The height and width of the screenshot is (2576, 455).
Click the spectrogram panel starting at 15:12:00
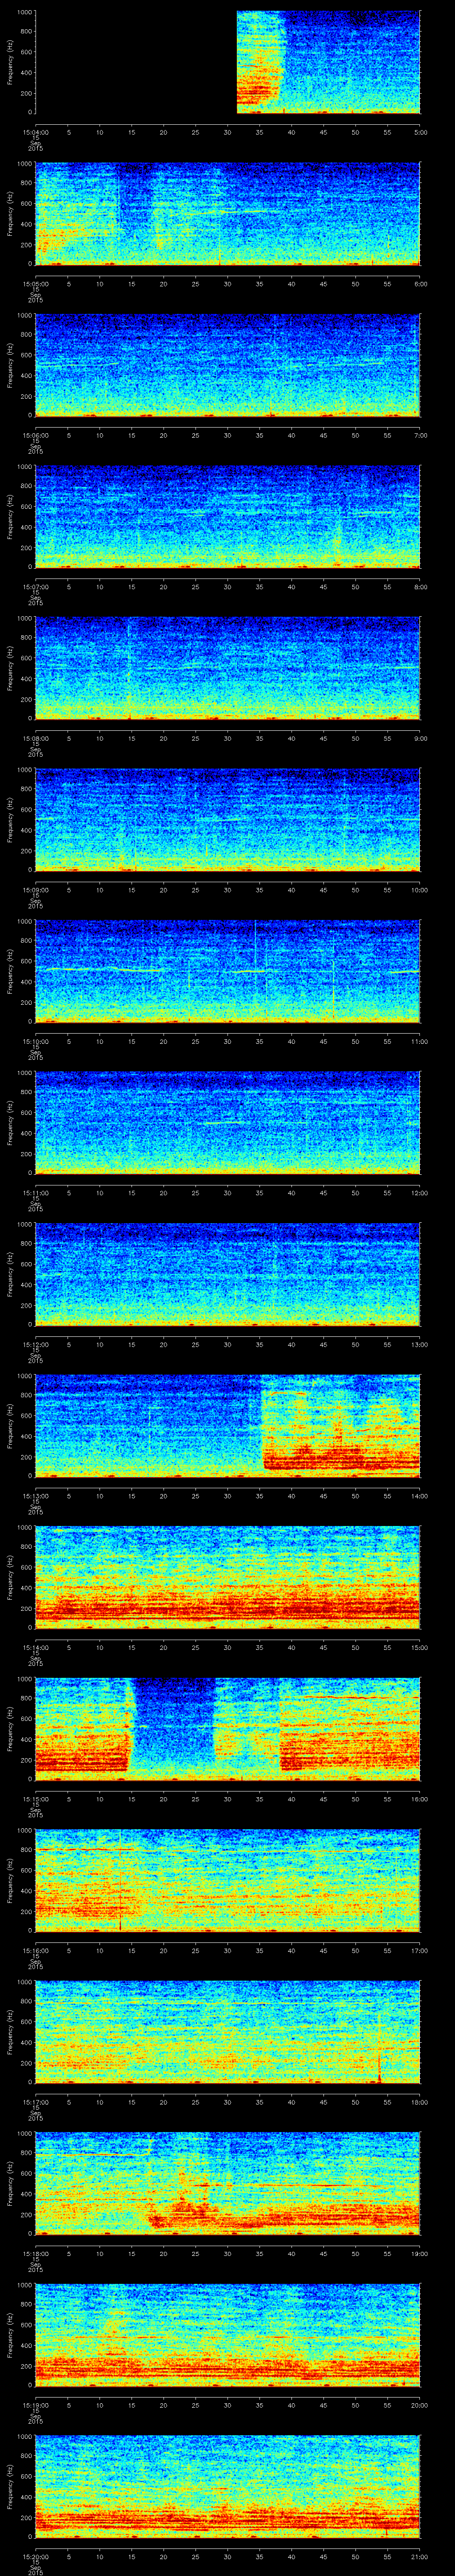tap(227, 1273)
